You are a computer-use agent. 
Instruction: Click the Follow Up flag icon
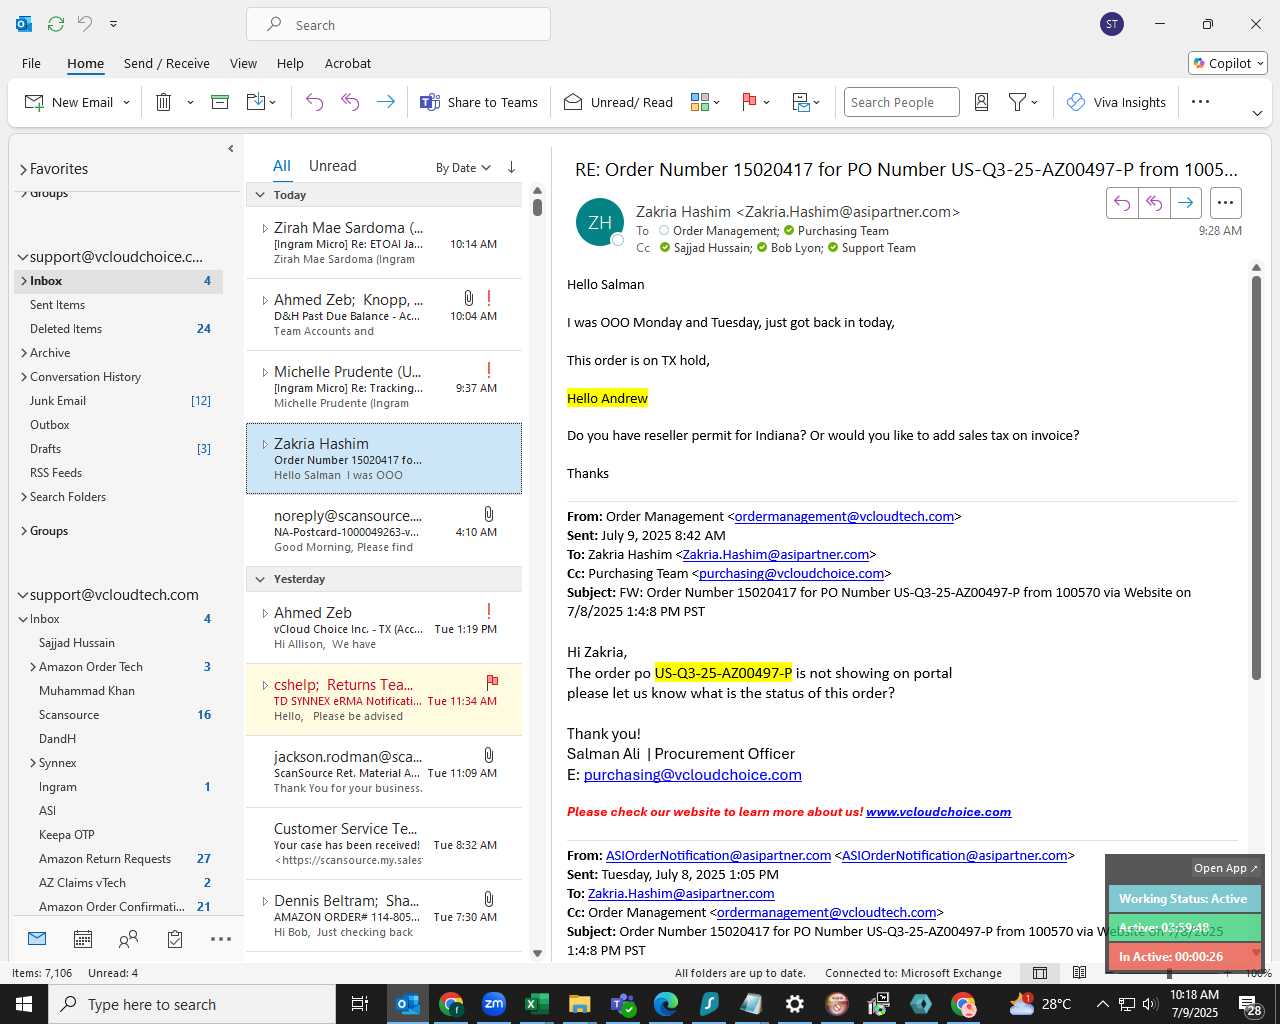[x=748, y=102]
